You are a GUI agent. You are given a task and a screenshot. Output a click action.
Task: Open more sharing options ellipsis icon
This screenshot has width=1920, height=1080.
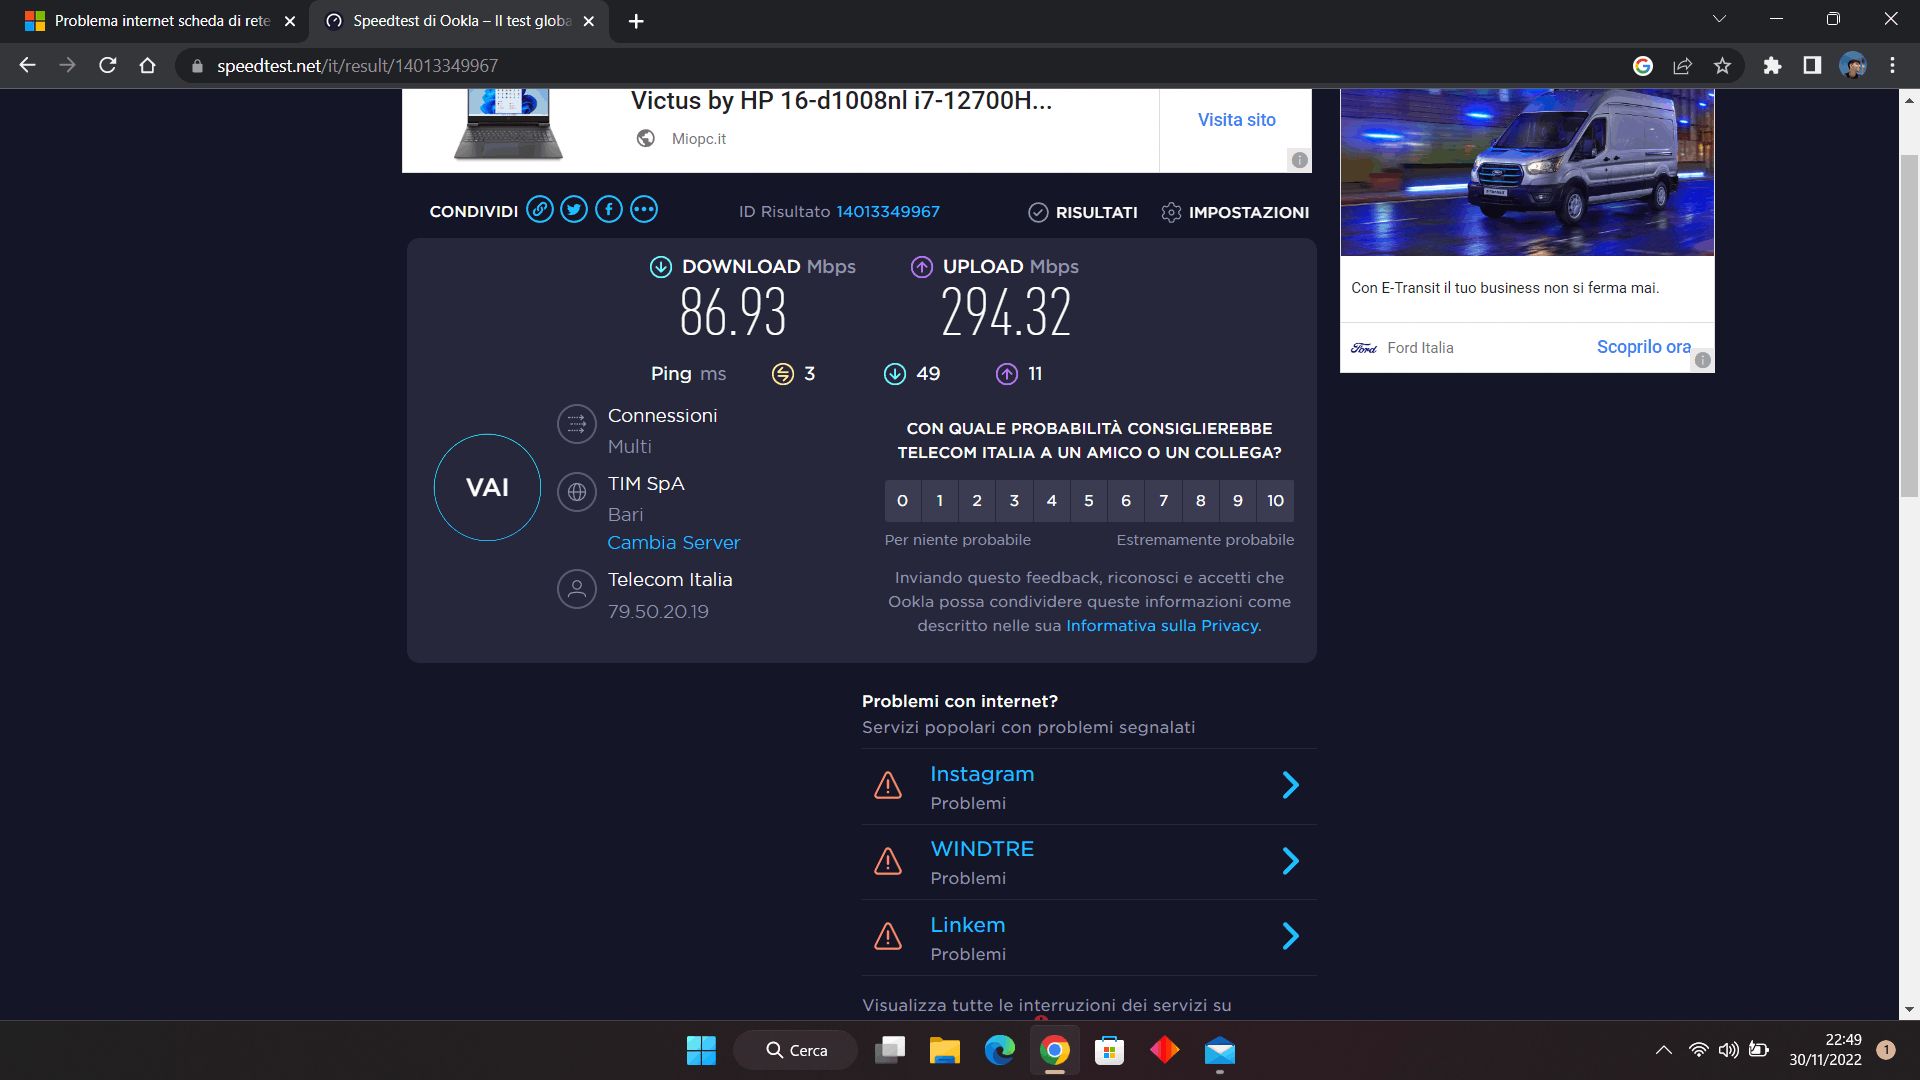coord(644,210)
